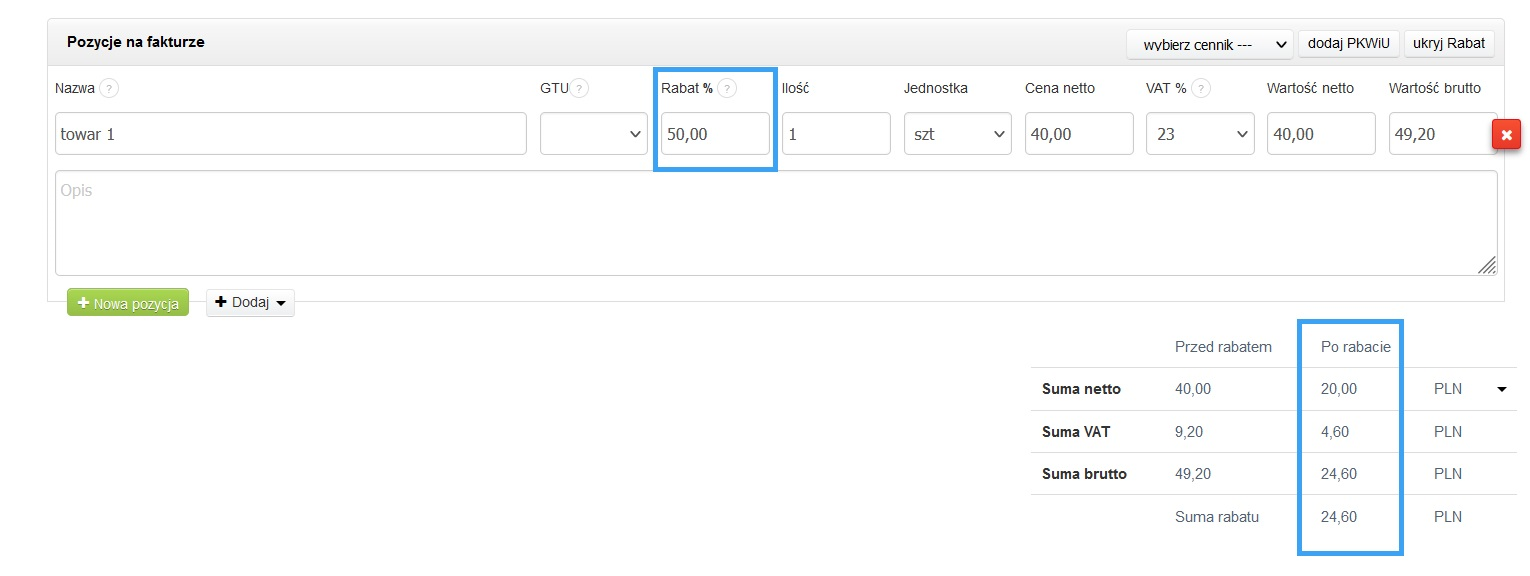Click the 4,60 VAT value after discount
This screenshot has height=576, width=1530.
pyautogui.click(x=1335, y=432)
